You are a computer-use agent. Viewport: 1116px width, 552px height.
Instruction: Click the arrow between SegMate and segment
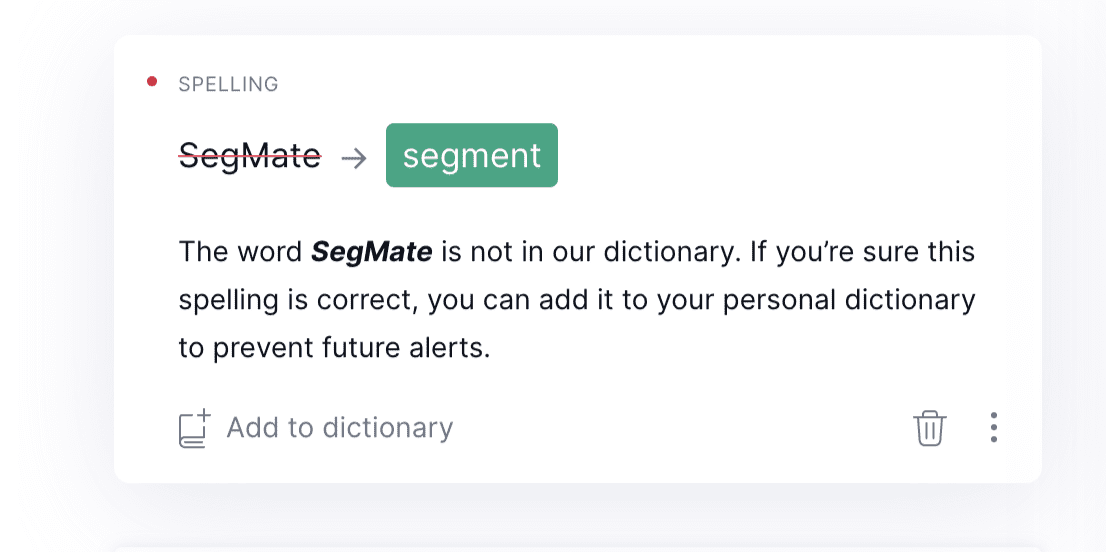(354, 159)
